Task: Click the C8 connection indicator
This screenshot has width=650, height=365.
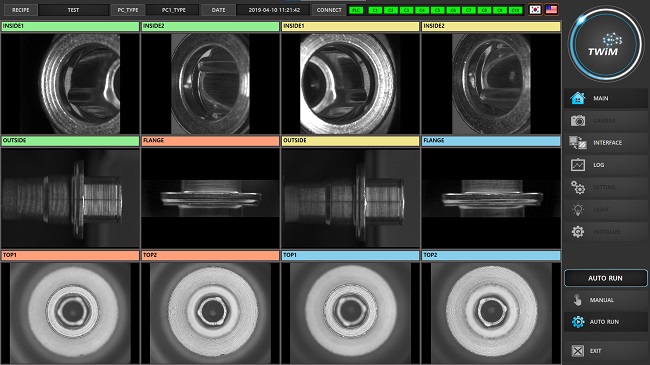Action: click(484, 10)
